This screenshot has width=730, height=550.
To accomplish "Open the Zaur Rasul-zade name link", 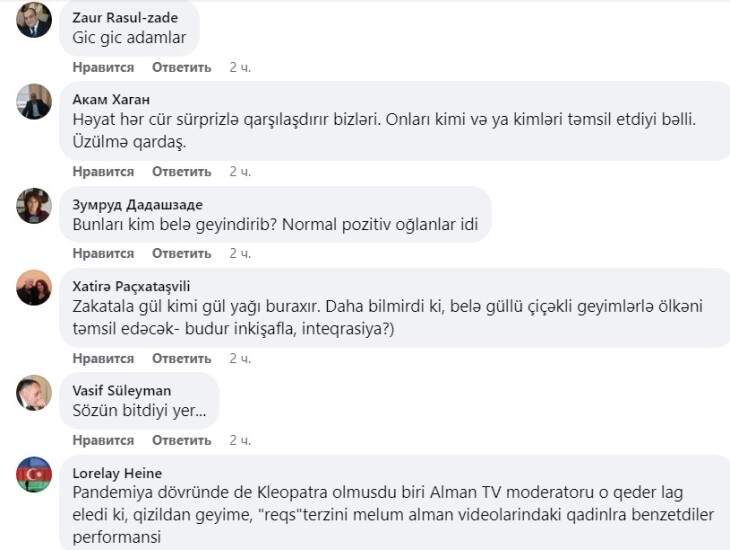I will click(123, 17).
